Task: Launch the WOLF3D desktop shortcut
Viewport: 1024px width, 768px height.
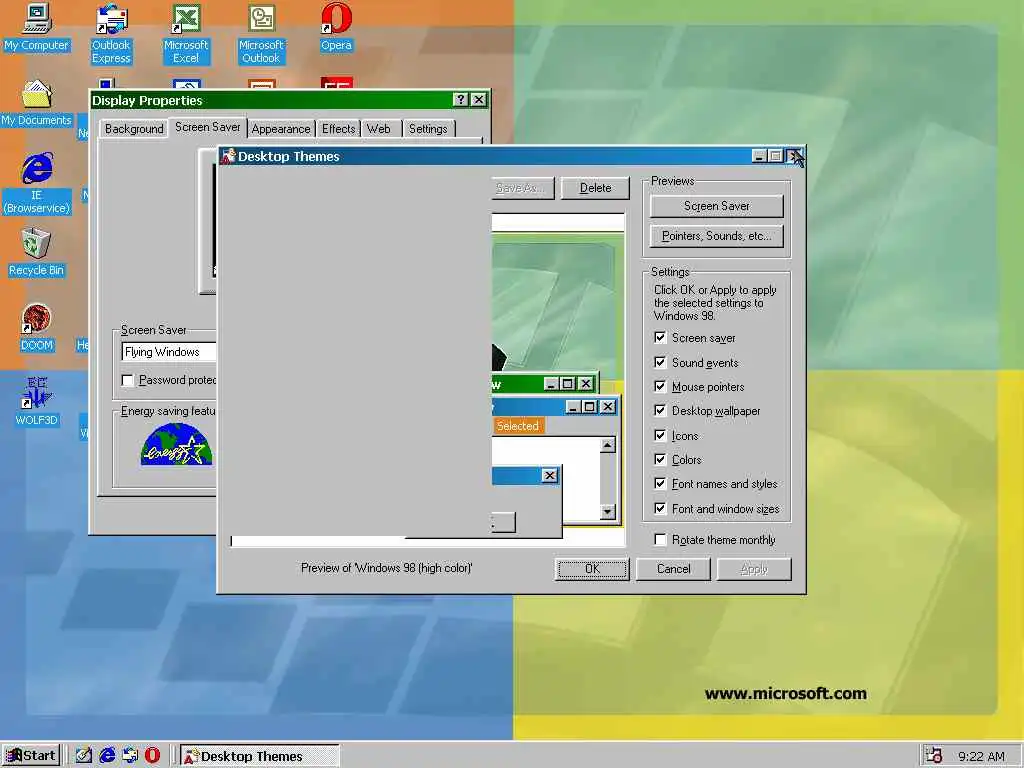Action: (37, 402)
